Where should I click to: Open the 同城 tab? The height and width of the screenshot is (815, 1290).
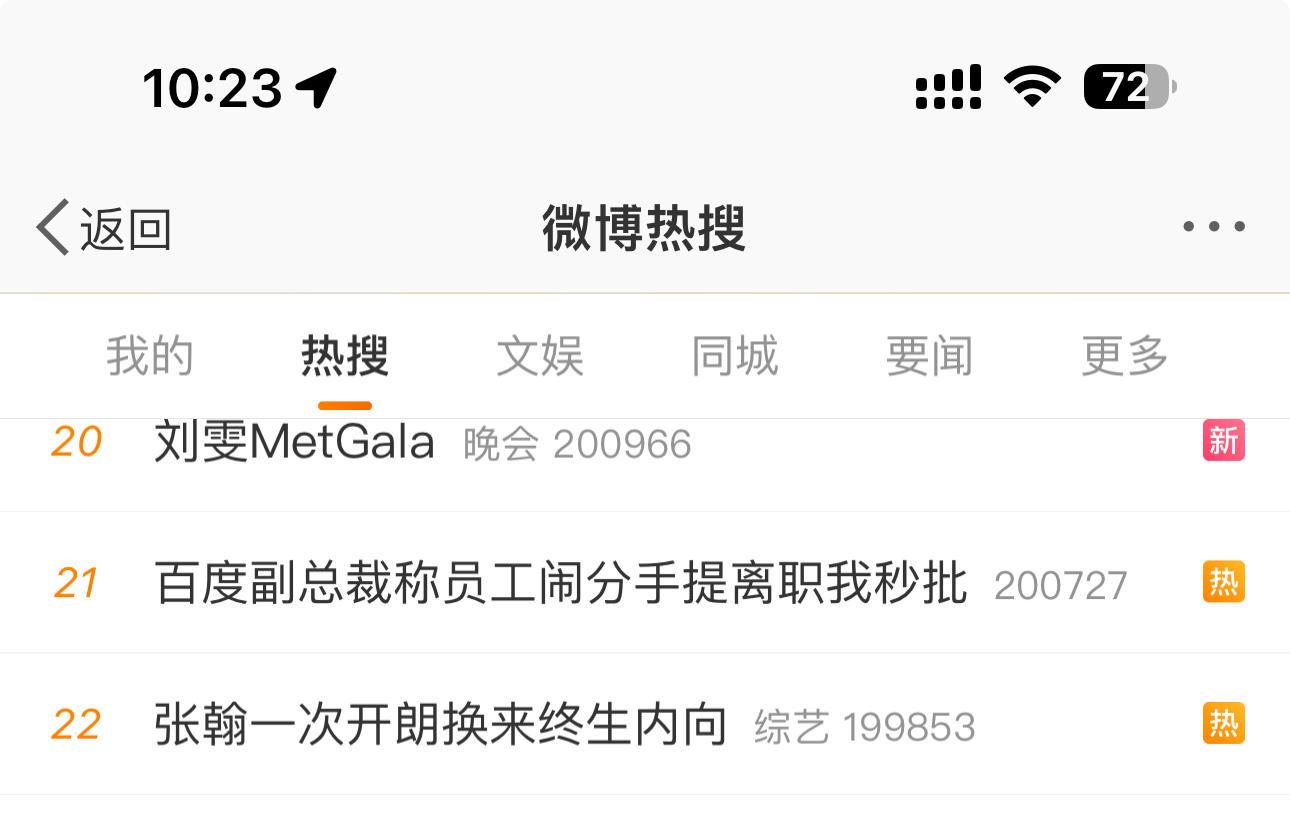[735, 356]
